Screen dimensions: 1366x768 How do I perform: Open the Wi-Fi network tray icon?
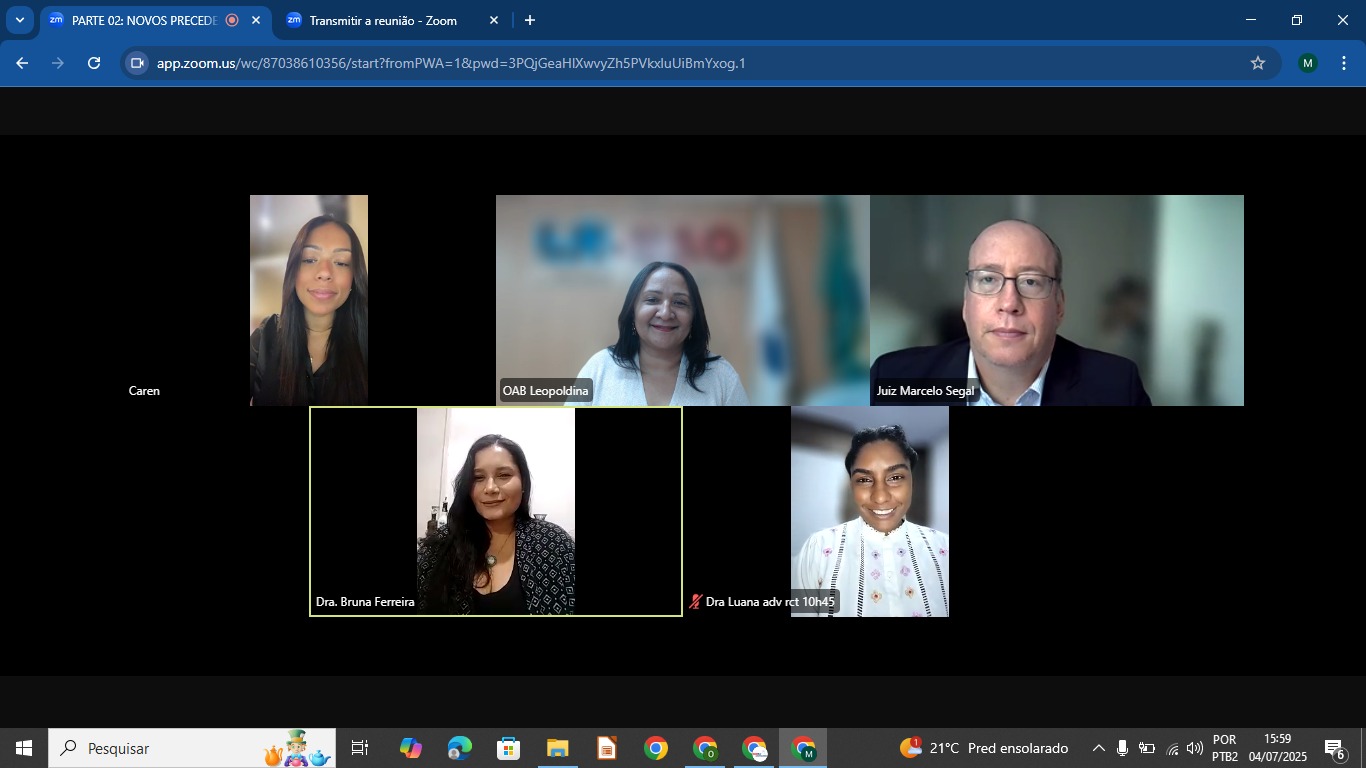pyautogui.click(x=1172, y=748)
